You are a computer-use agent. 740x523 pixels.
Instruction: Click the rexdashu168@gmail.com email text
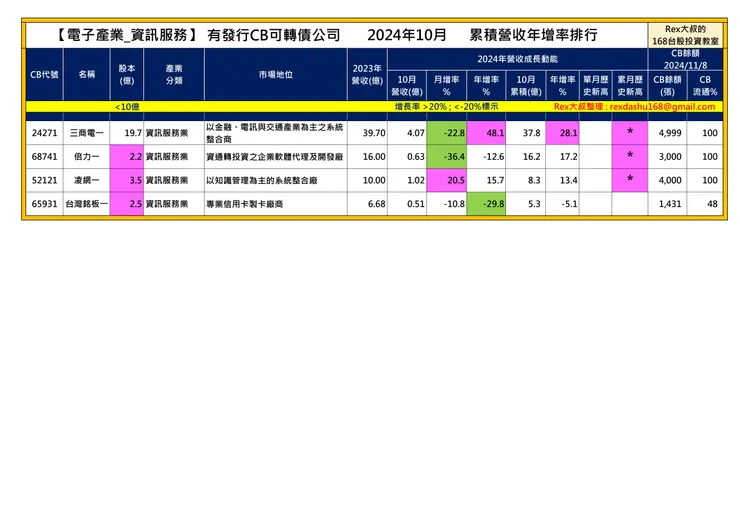(x=662, y=107)
